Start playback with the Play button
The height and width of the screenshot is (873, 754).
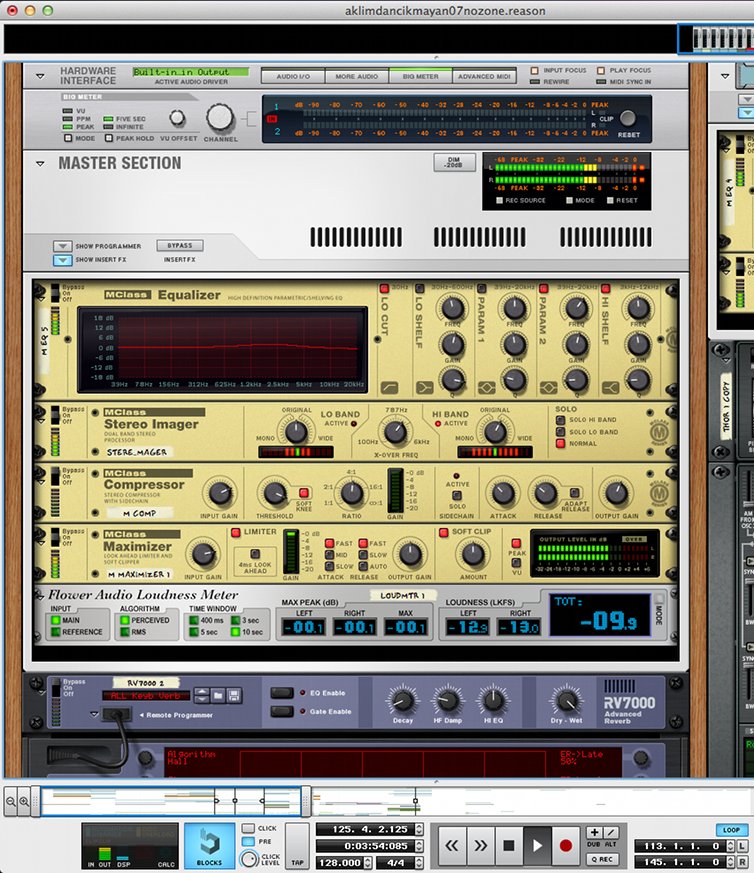click(537, 846)
